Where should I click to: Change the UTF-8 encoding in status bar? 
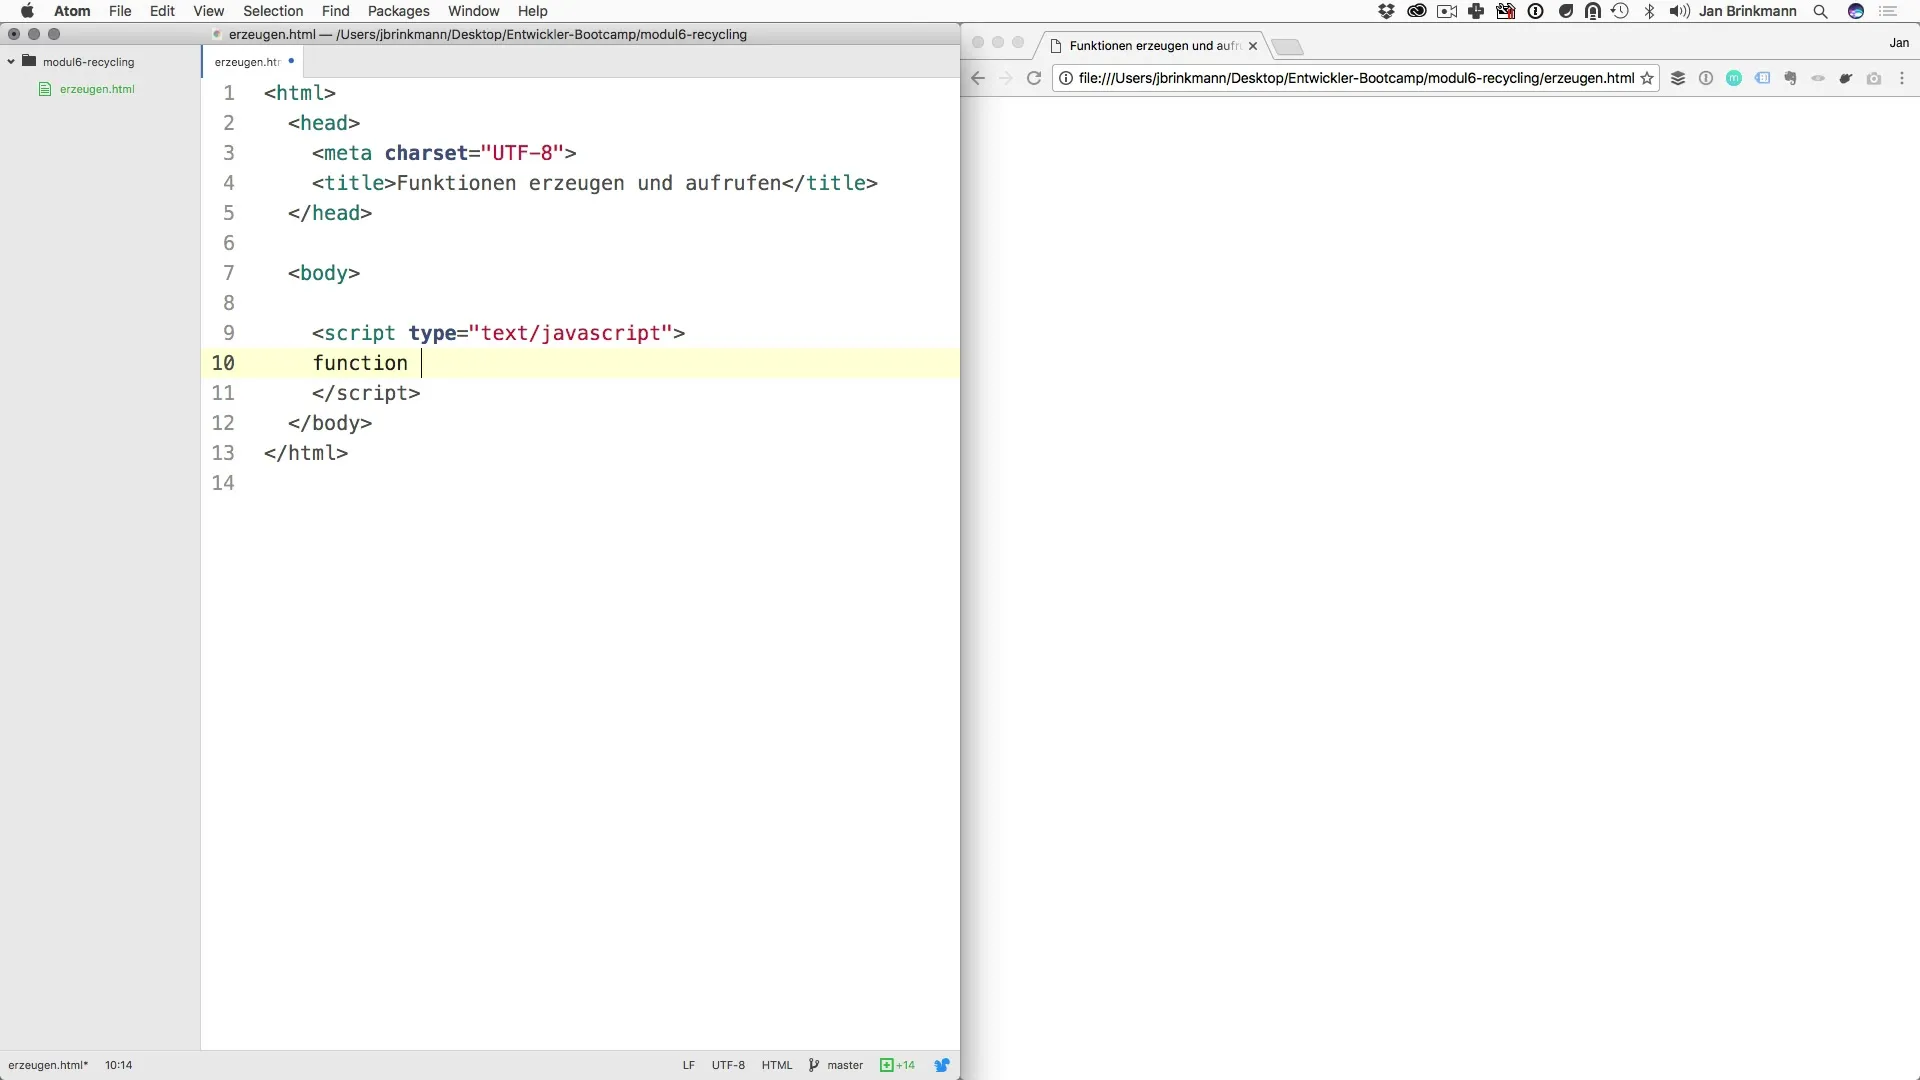[728, 1065]
